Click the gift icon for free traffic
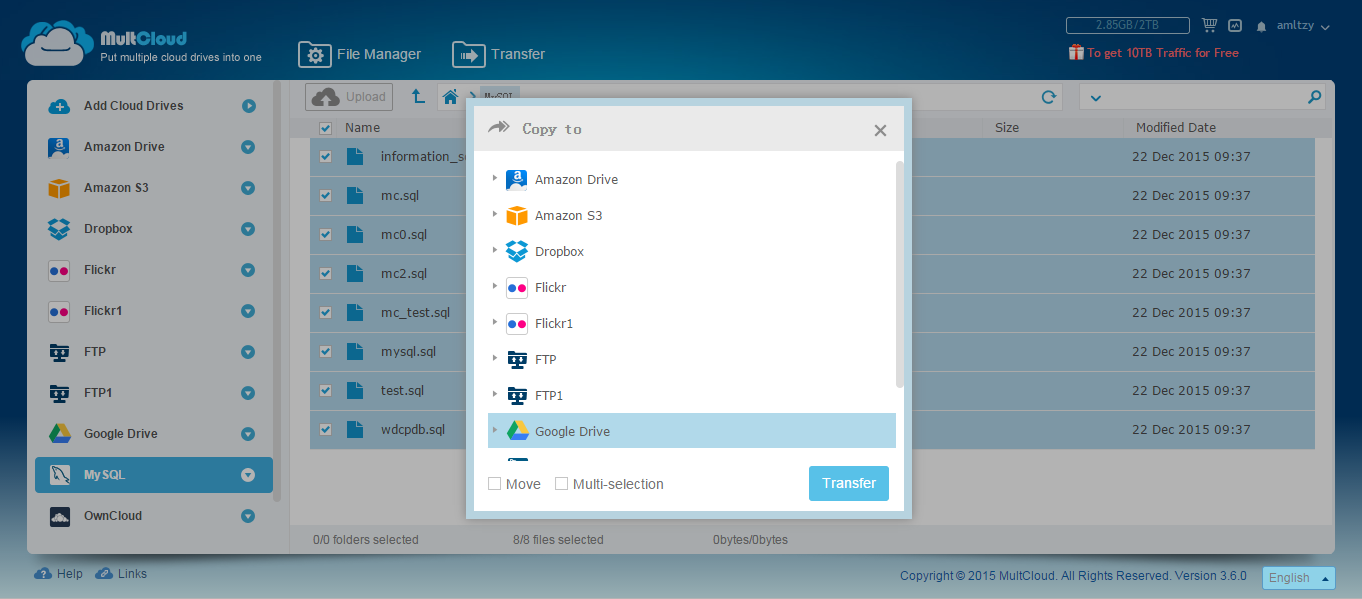 pyautogui.click(x=1076, y=52)
